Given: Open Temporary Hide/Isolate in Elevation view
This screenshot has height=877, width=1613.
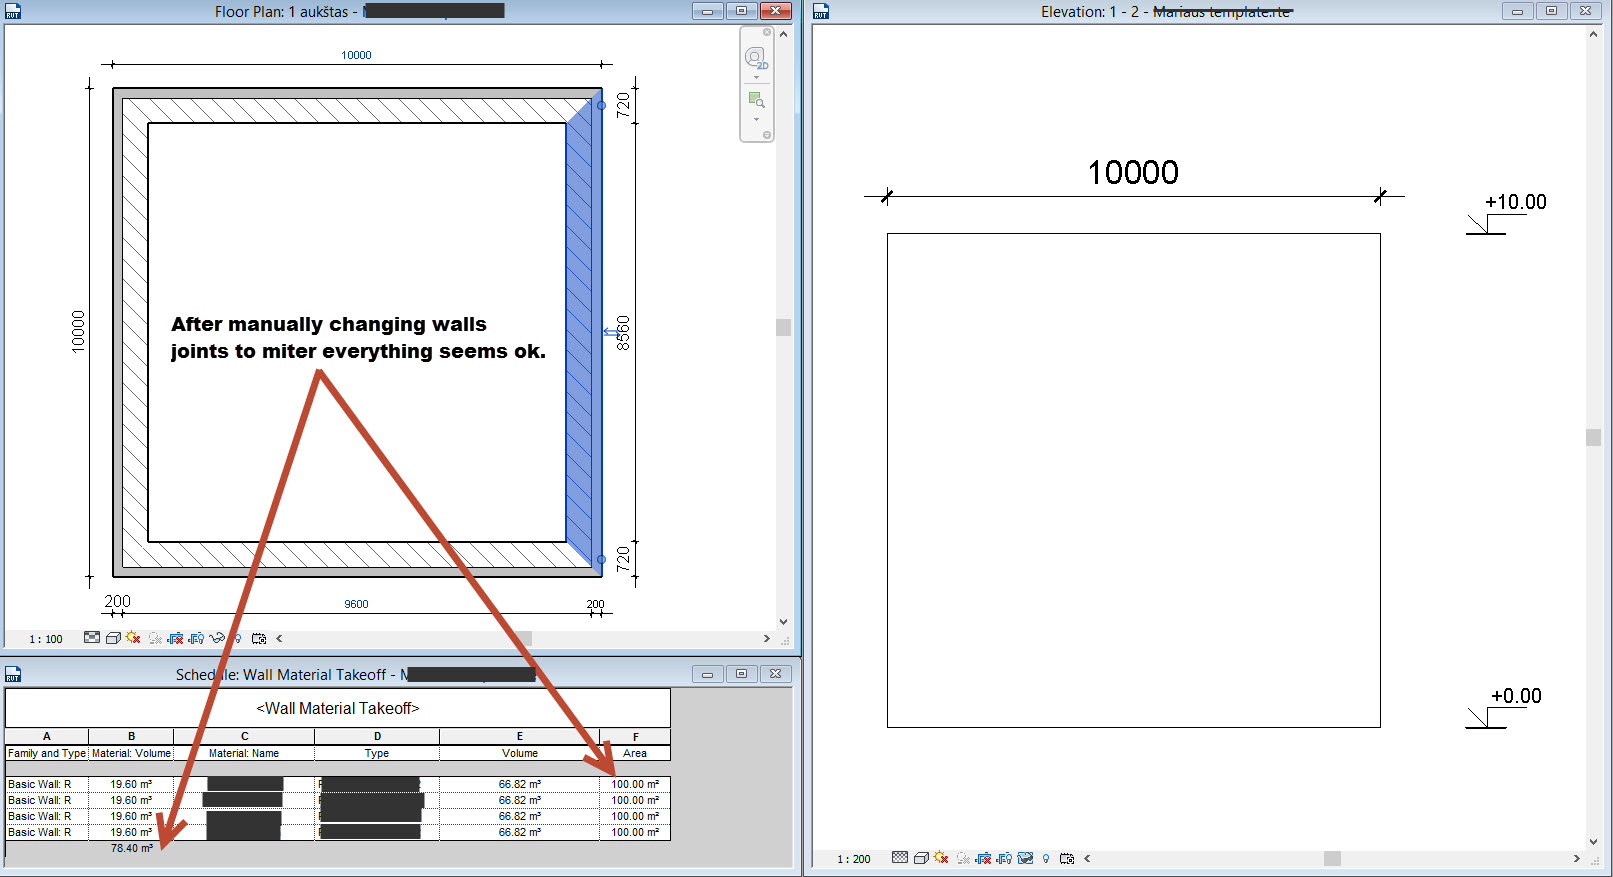Looking at the screenshot, I should click(1025, 858).
